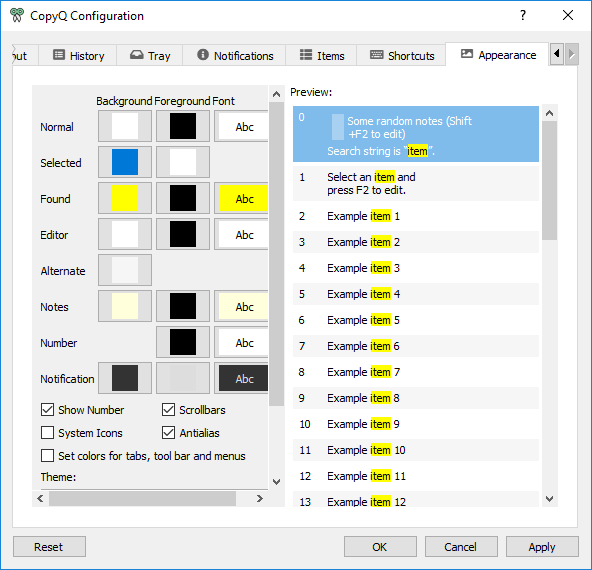Pick Editor foreground color swatch
Viewport: 592px width, 570px height.
point(183,234)
